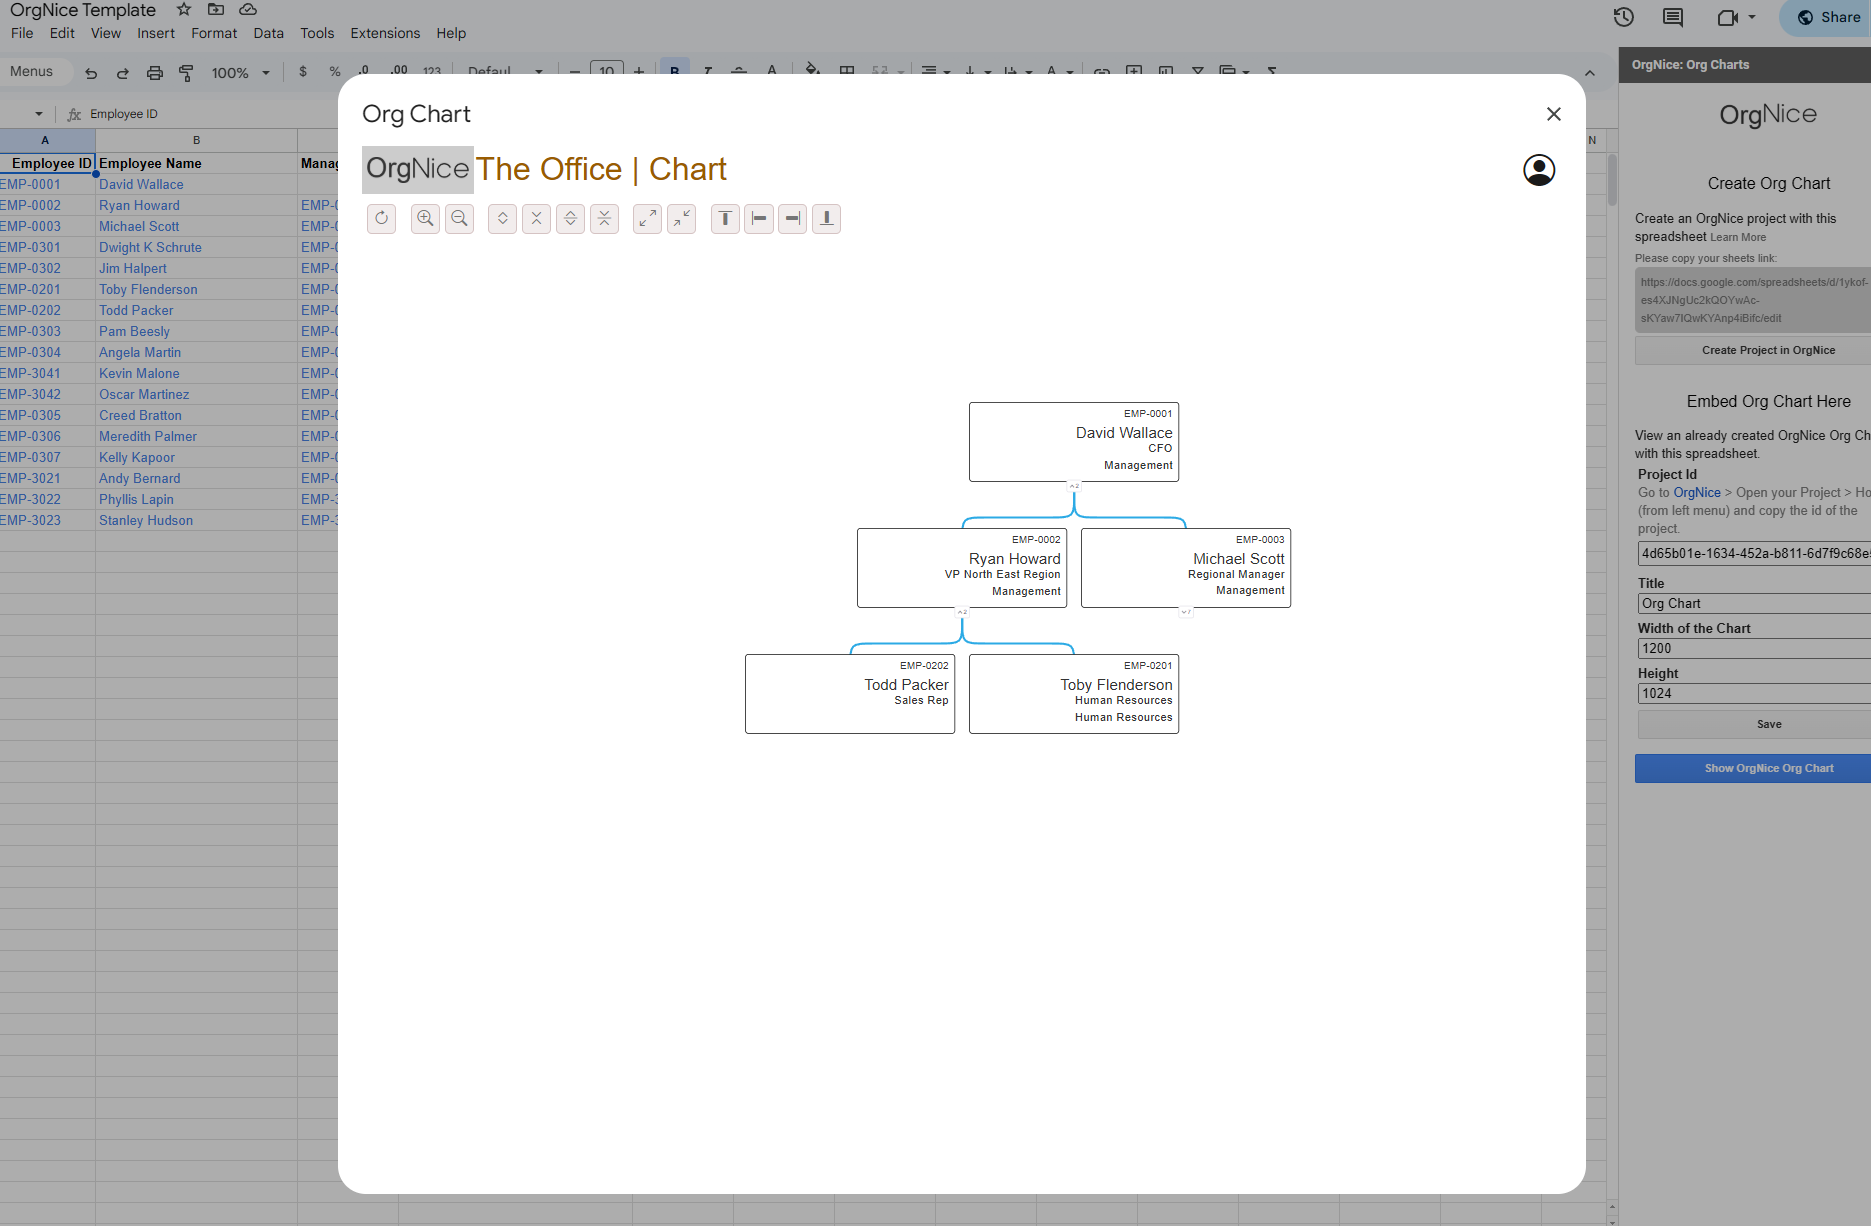Focus the Title field
Image resolution: width=1871 pixels, height=1226 pixels.
(x=1754, y=603)
